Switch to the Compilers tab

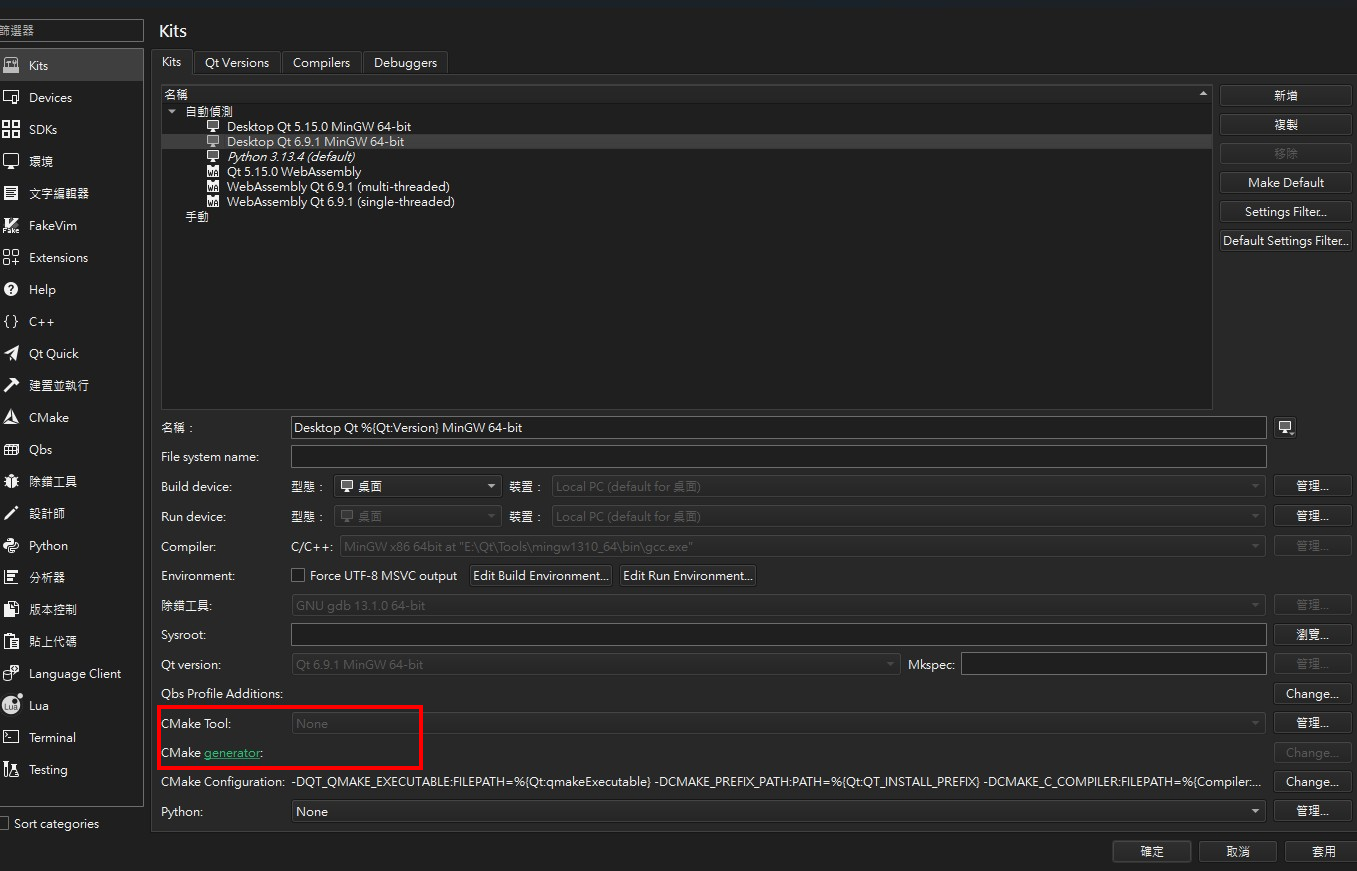321,62
